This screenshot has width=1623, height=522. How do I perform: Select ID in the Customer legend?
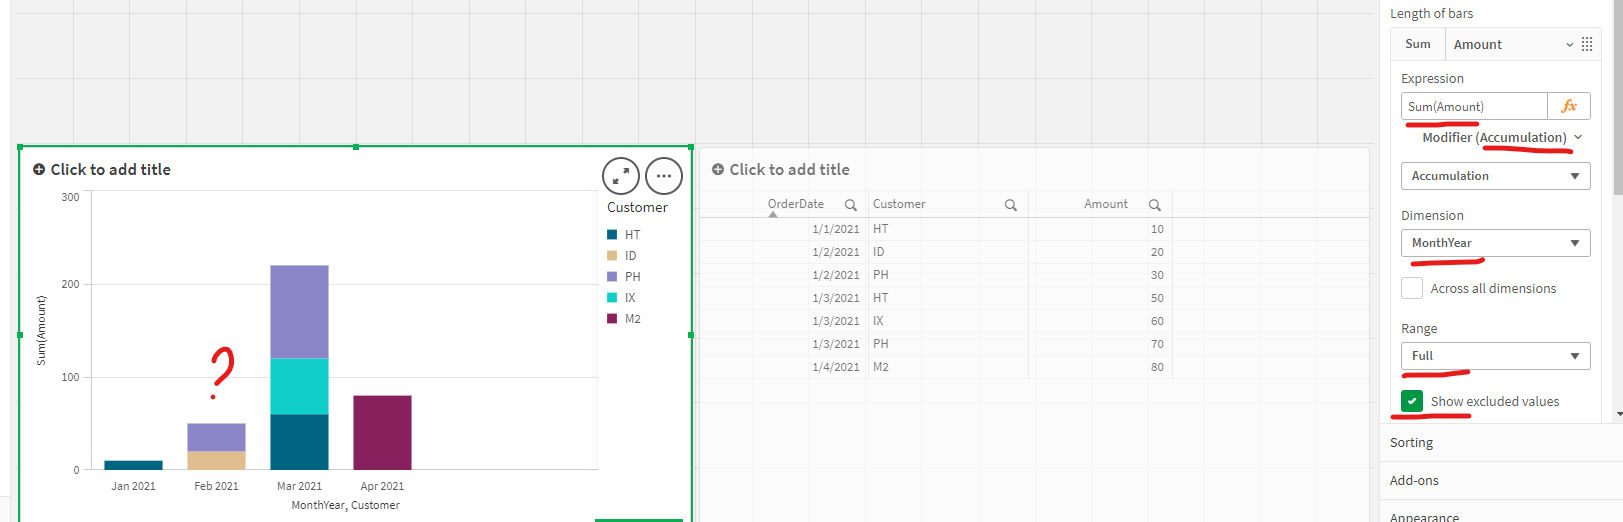point(622,256)
